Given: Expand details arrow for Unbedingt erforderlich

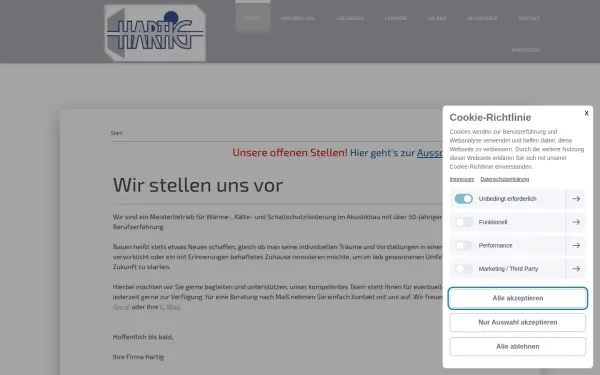Looking at the screenshot, I should 576,199.
